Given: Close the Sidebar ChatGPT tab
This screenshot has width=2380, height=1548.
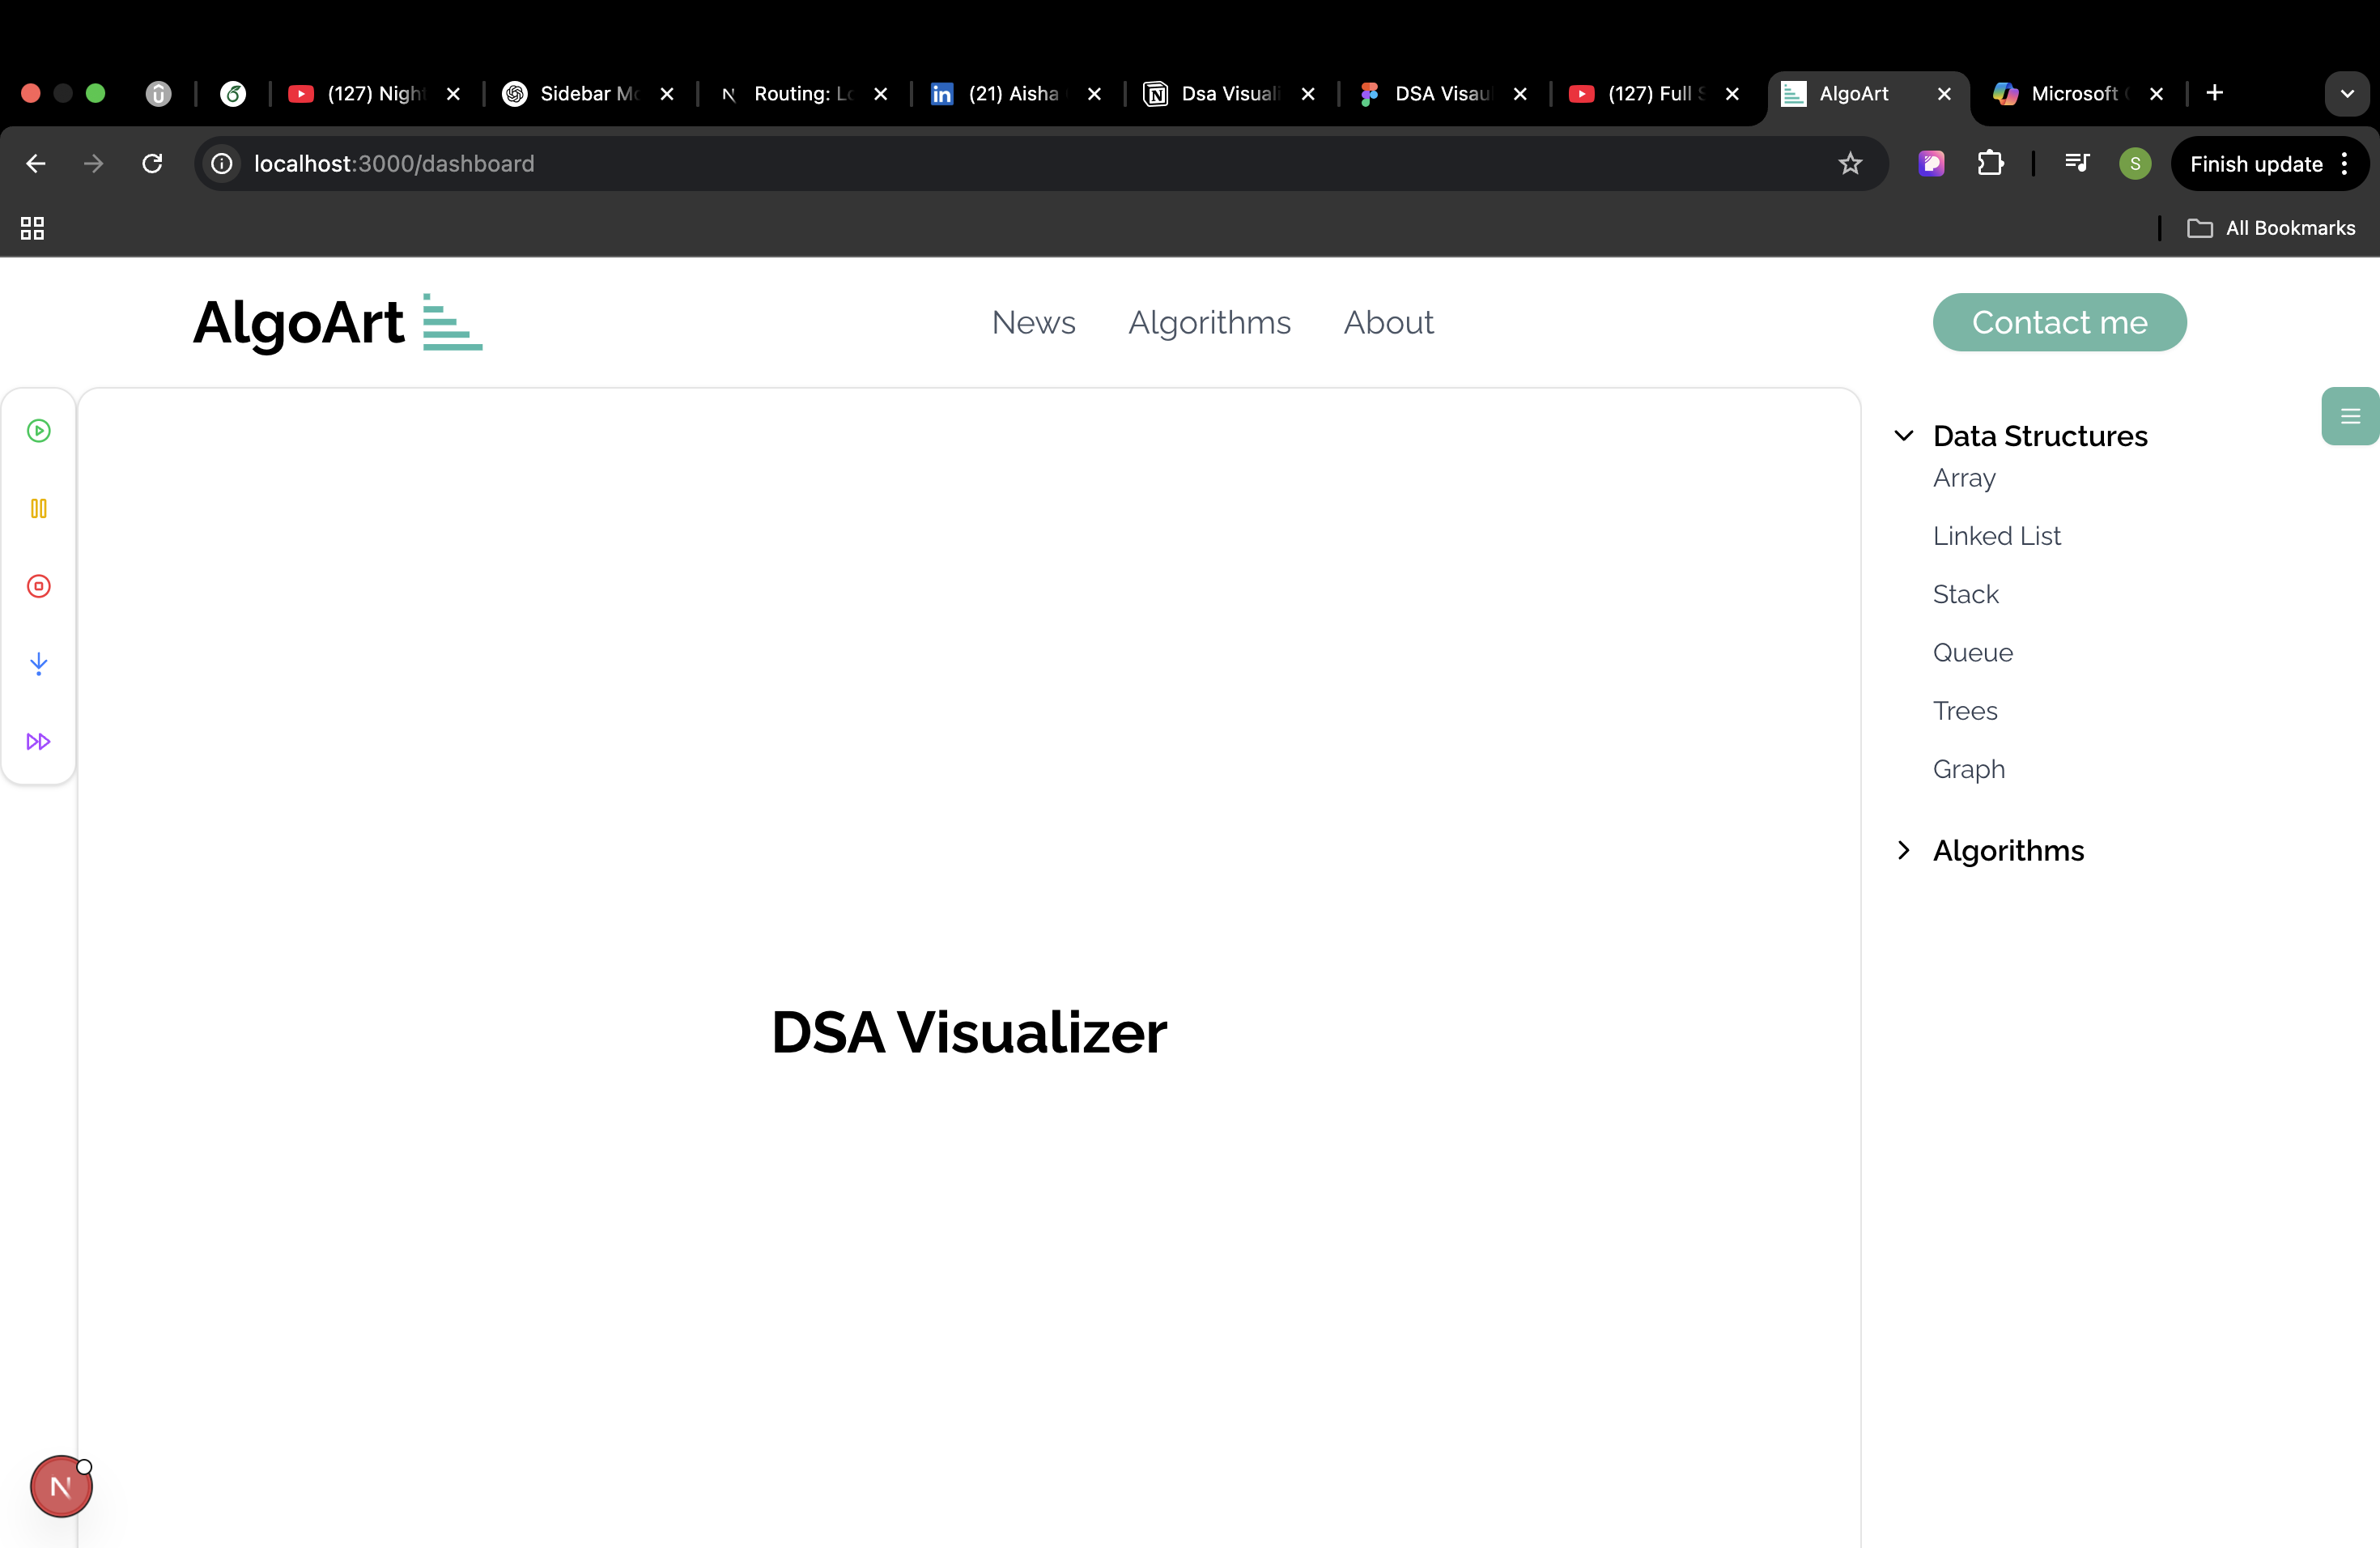Looking at the screenshot, I should [x=667, y=94].
